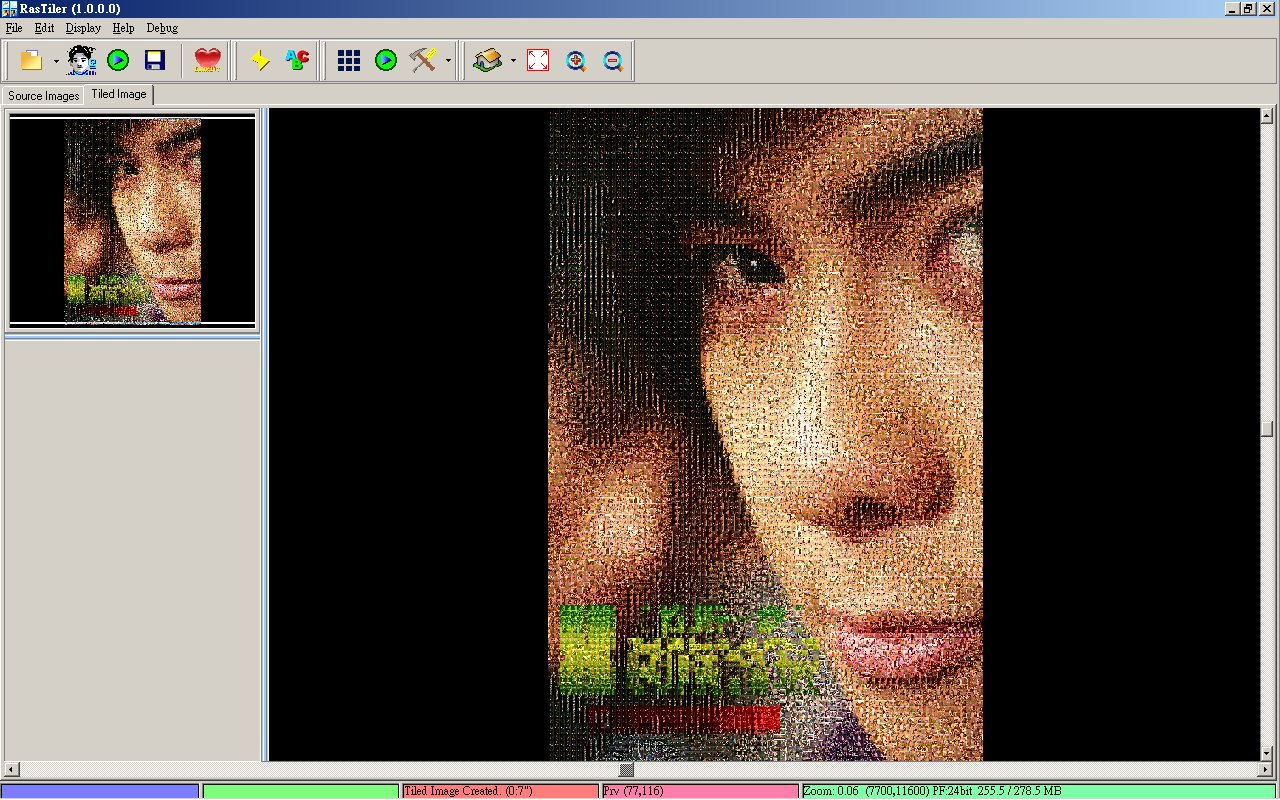
Task: Click the vertical scrollbar thumb
Action: click(x=1267, y=429)
